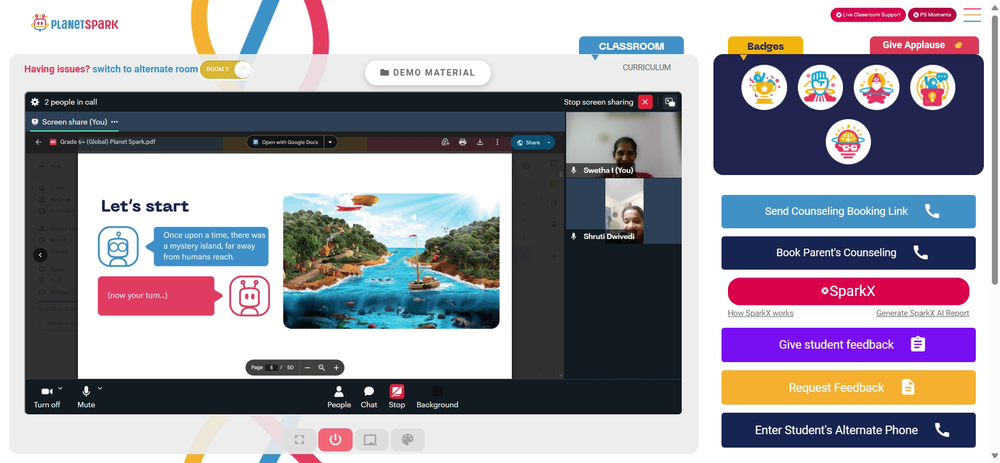Open Generate SparkX AI Report link
The image size is (1000, 463).
tap(922, 313)
